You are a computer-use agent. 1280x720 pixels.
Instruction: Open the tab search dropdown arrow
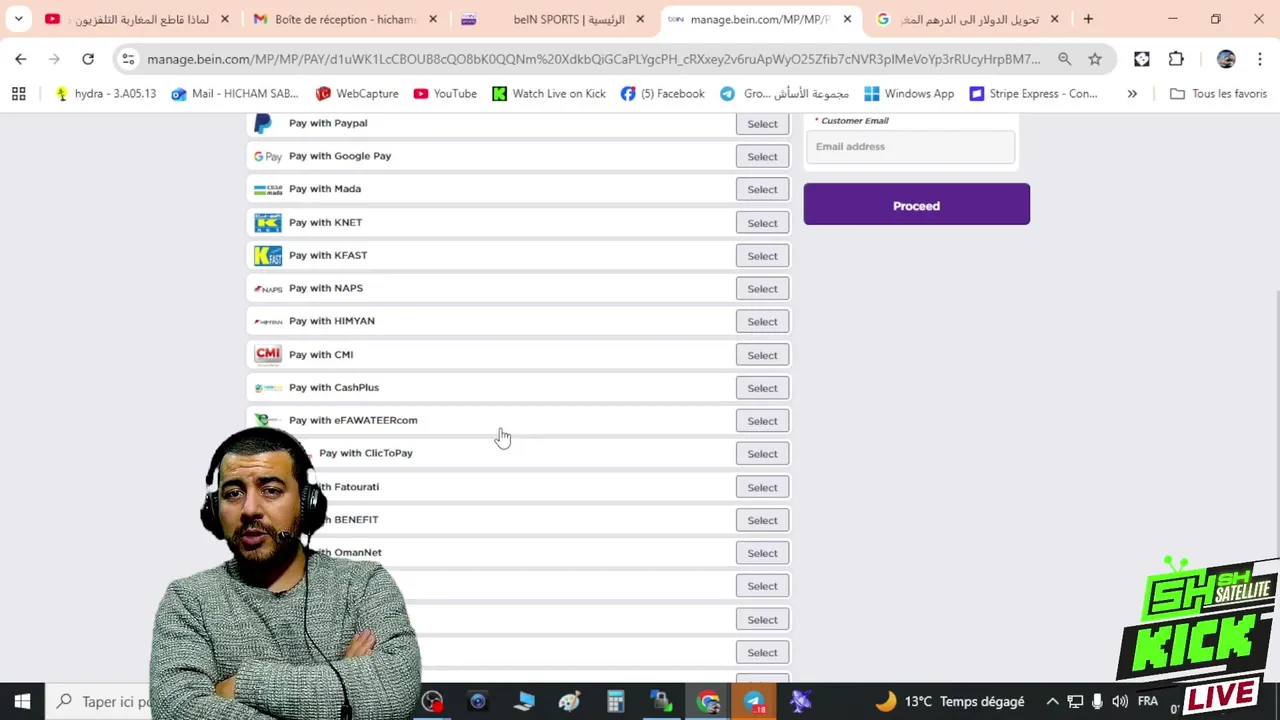coord(18,19)
